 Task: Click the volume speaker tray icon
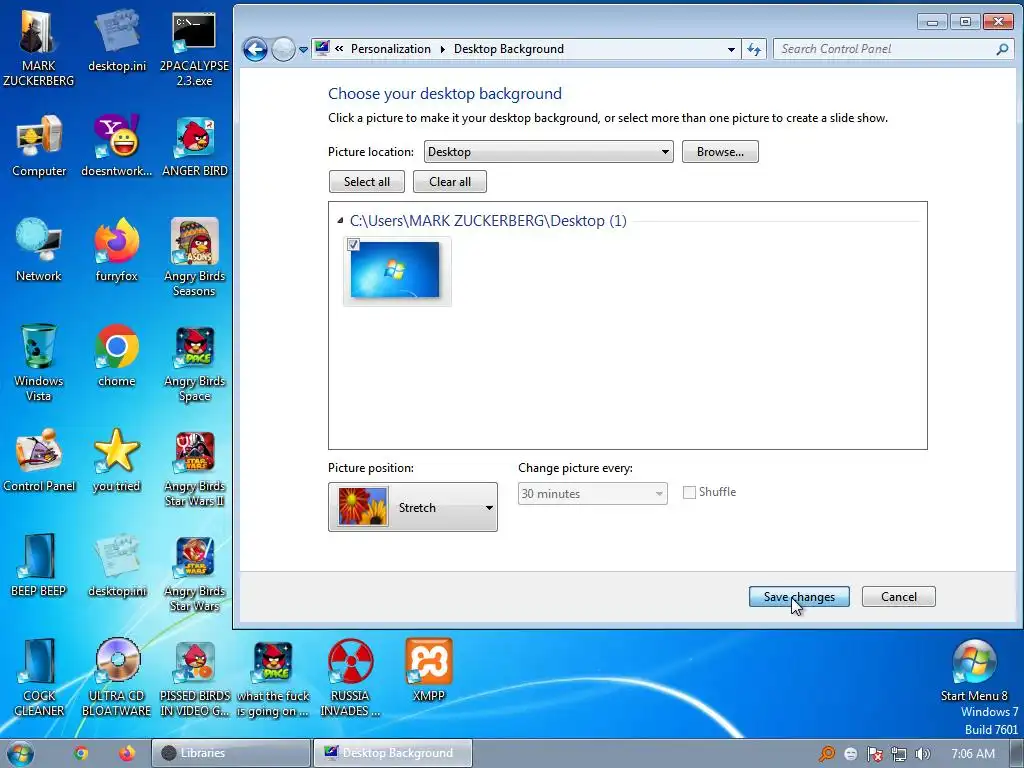[x=922, y=754]
